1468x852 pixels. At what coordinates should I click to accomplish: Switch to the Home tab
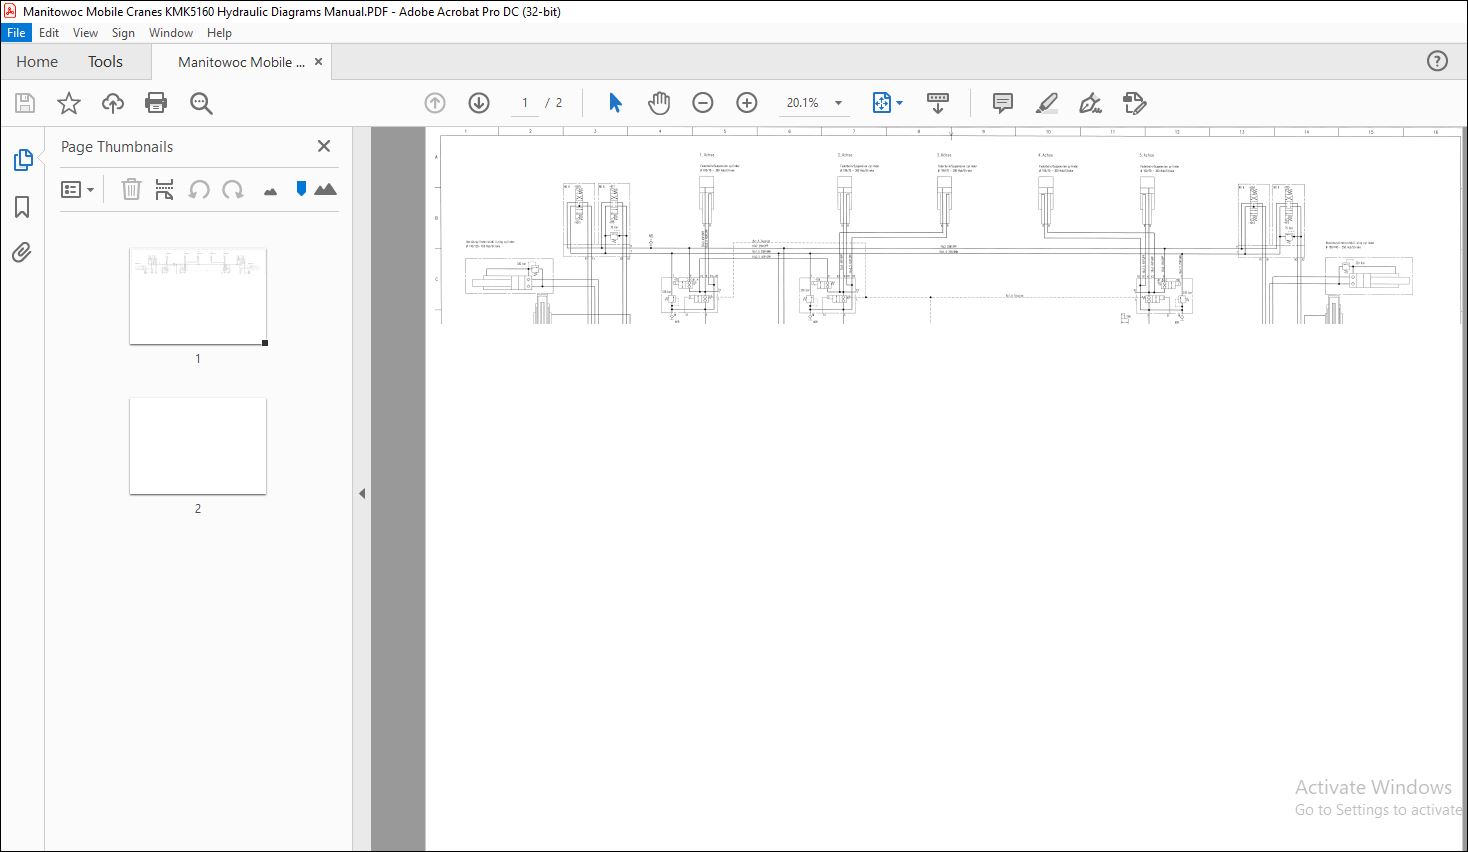(x=37, y=62)
